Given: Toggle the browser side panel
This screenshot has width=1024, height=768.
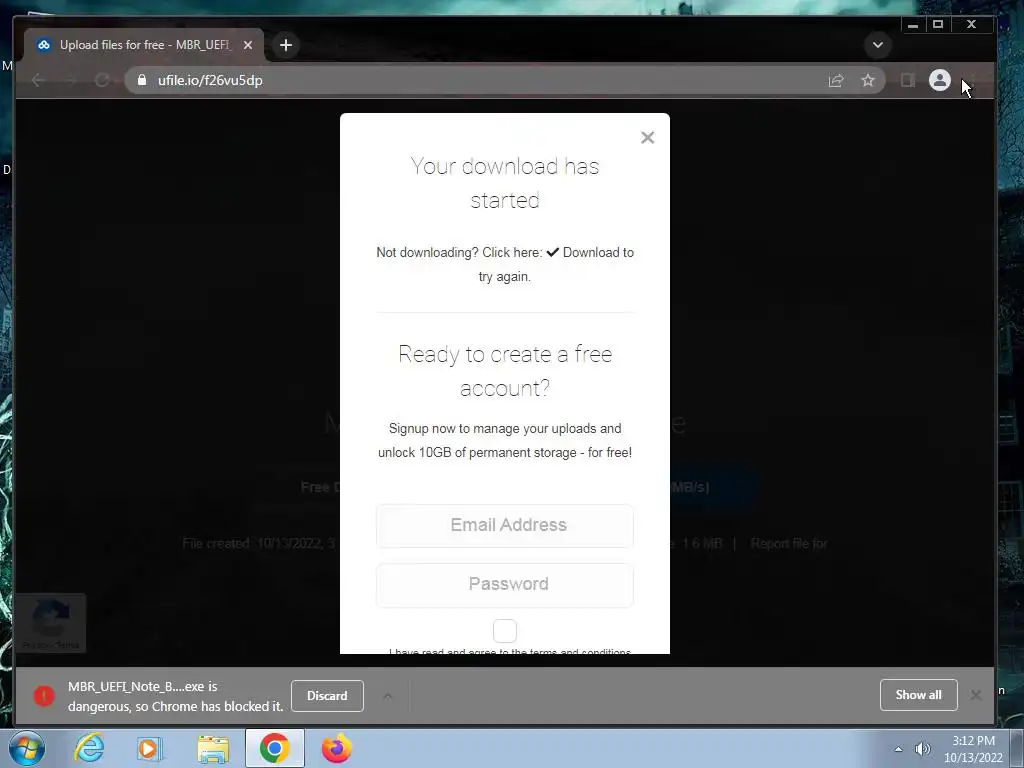Looking at the screenshot, I should tap(908, 80).
